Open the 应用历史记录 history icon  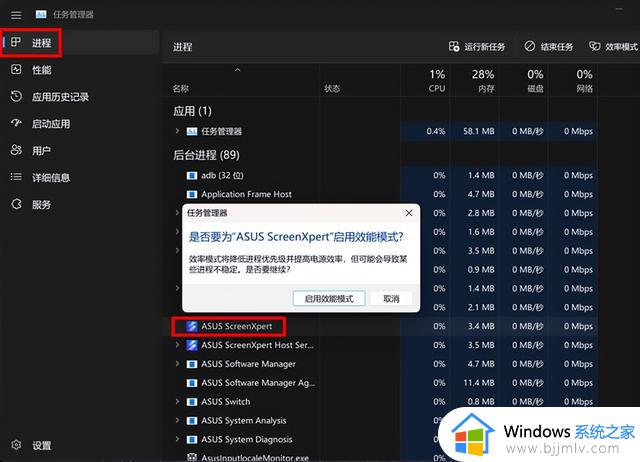(16, 96)
